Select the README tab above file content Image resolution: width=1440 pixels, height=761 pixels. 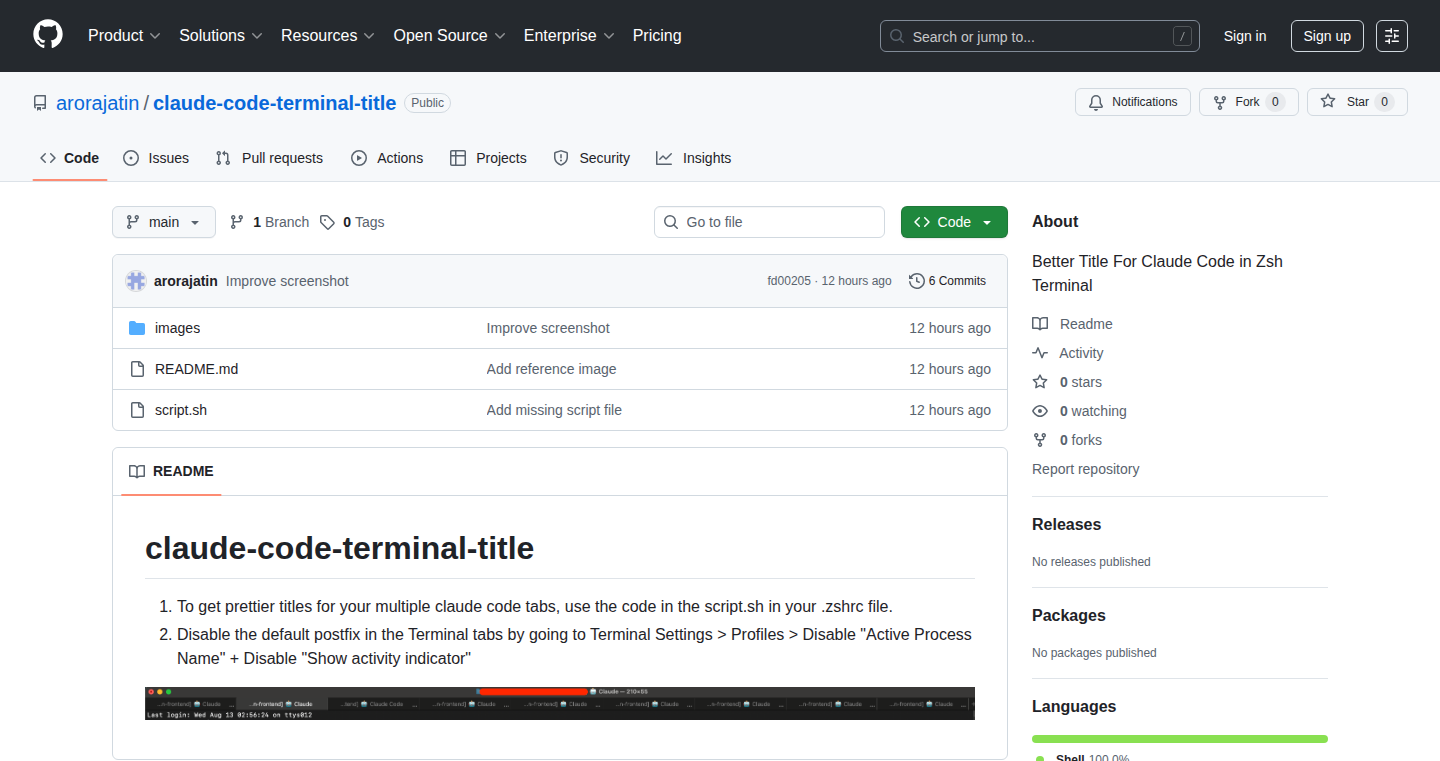[171, 471]
